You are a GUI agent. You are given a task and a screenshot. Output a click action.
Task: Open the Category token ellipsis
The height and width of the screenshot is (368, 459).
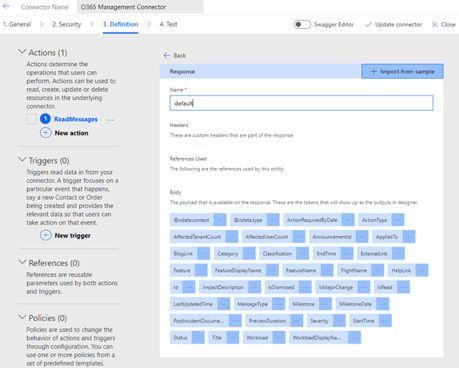pyautogui.click(x=249, y=254)
